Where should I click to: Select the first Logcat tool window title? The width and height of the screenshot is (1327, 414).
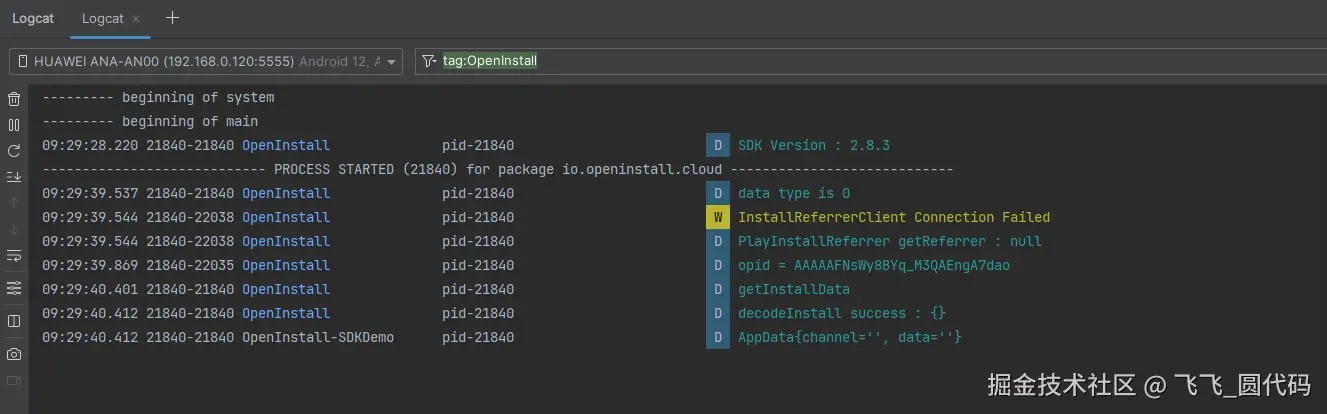point(33,18)
